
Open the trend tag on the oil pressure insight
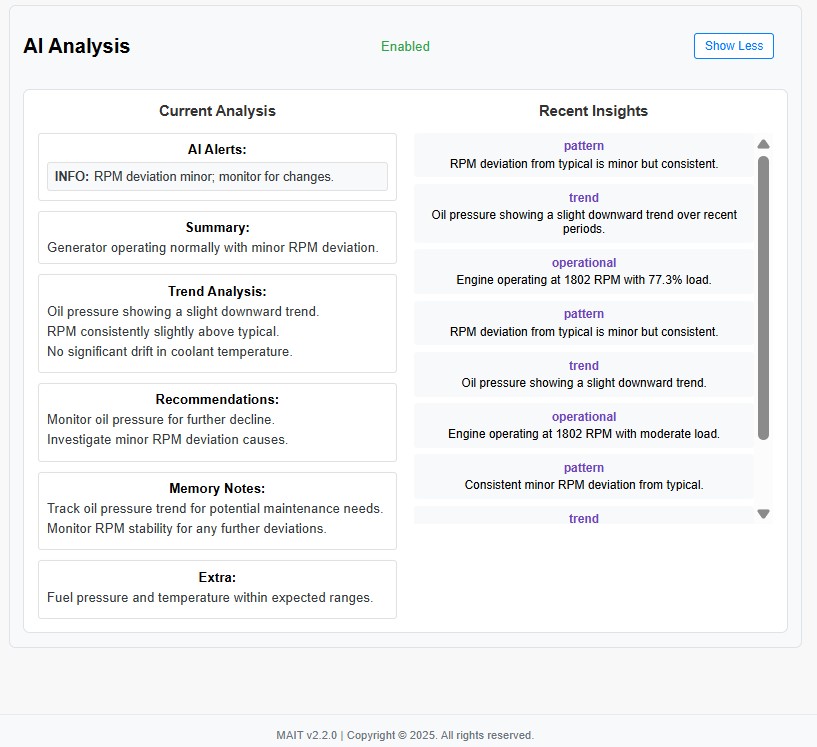pyautogui.click(x=584, y=197)
